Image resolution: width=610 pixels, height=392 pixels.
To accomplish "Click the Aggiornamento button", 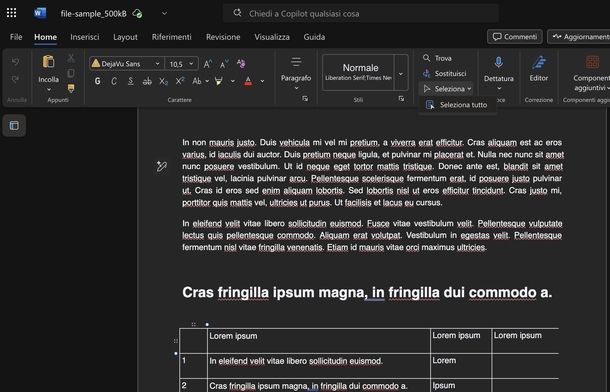I will 579,37.
